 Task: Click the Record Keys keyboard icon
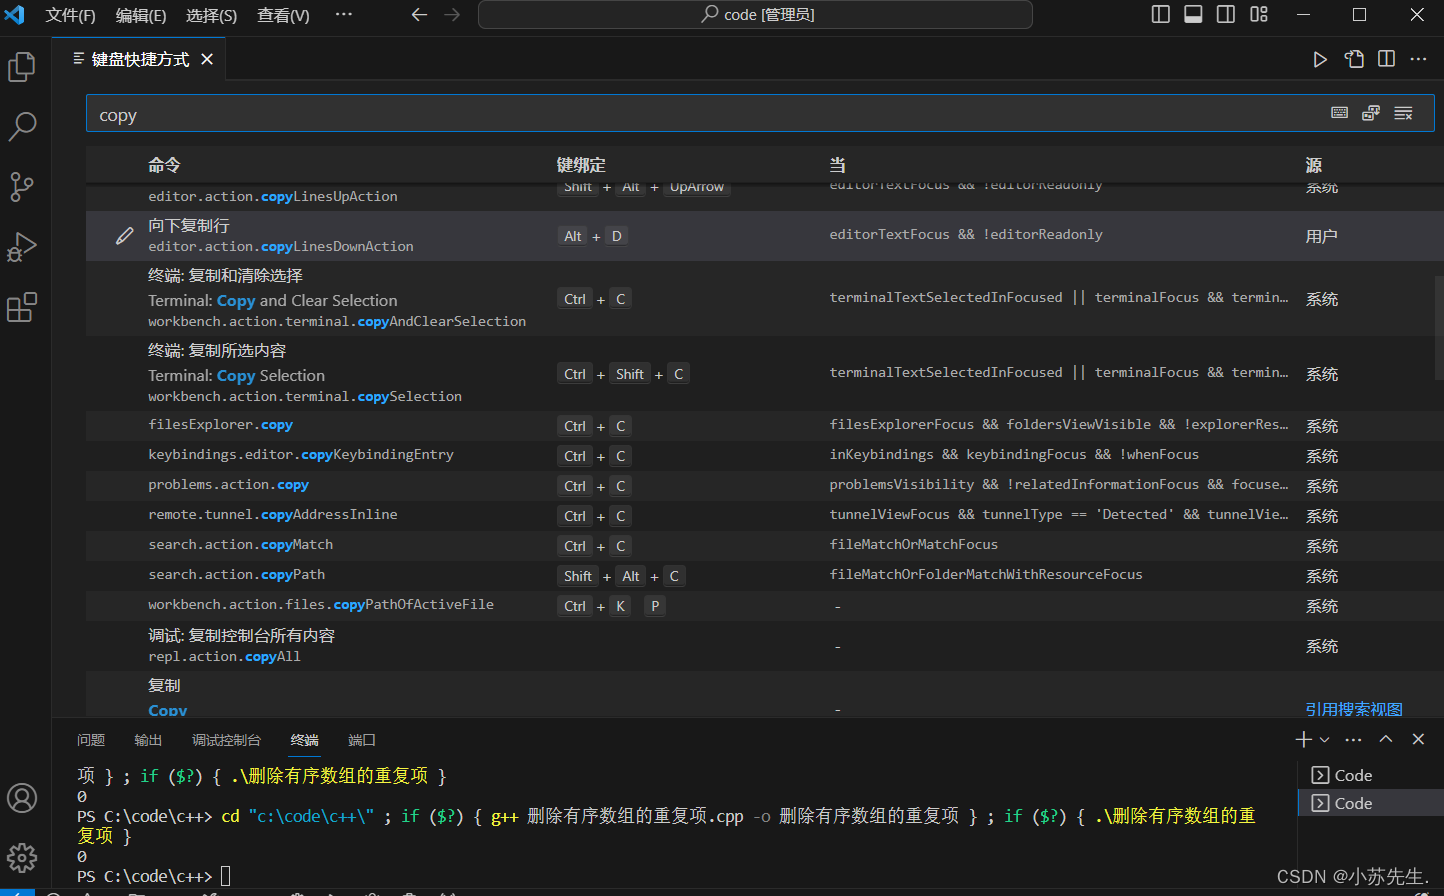[1339, 112]
